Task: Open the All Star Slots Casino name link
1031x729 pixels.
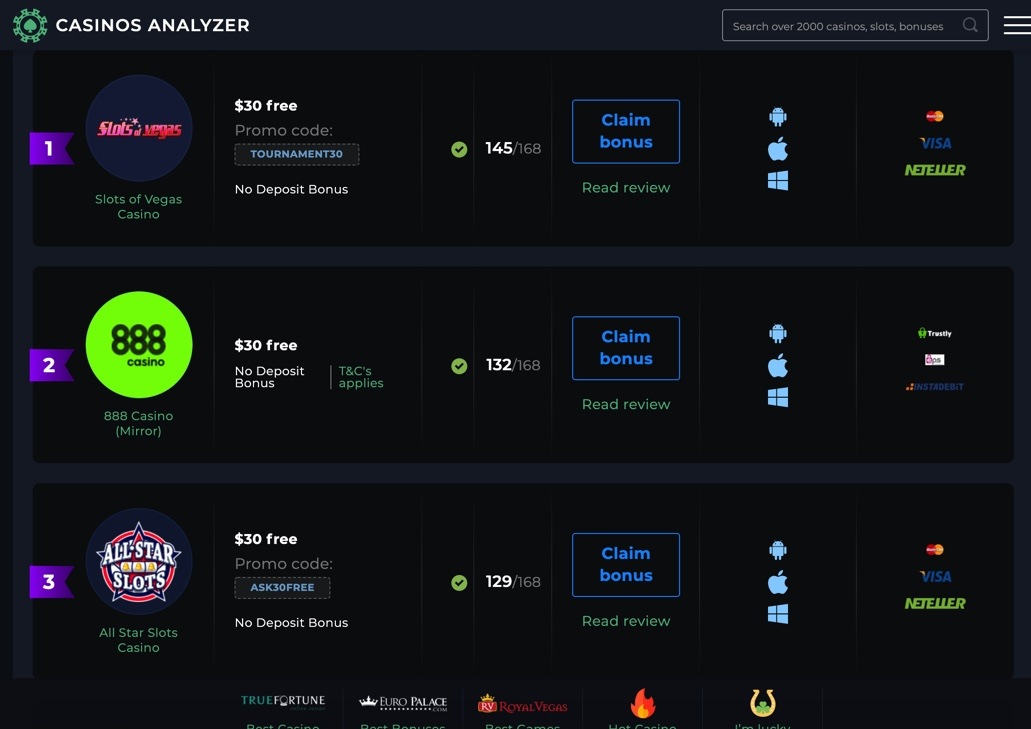Action: 139,640
